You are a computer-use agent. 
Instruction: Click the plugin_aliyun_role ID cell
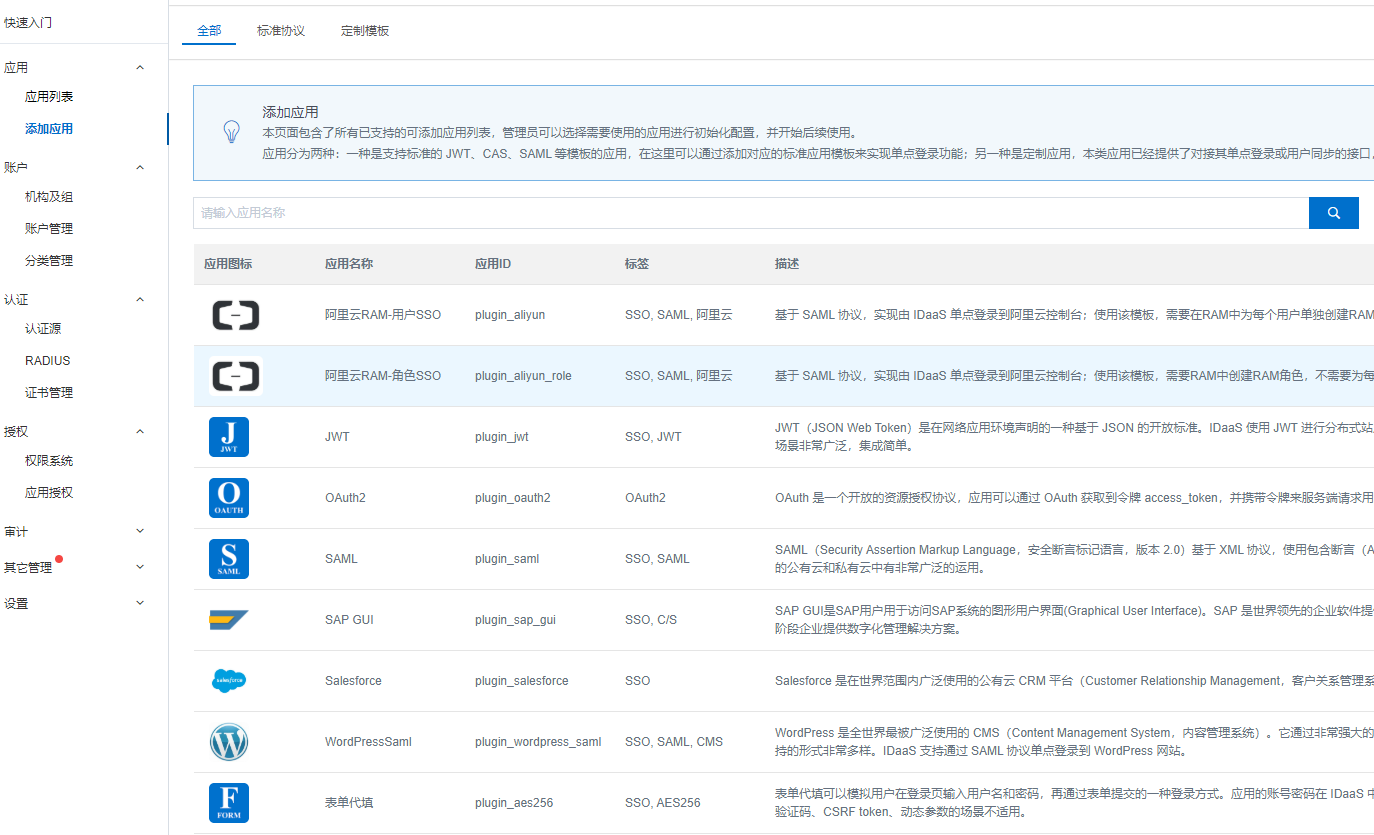(523, 376)
